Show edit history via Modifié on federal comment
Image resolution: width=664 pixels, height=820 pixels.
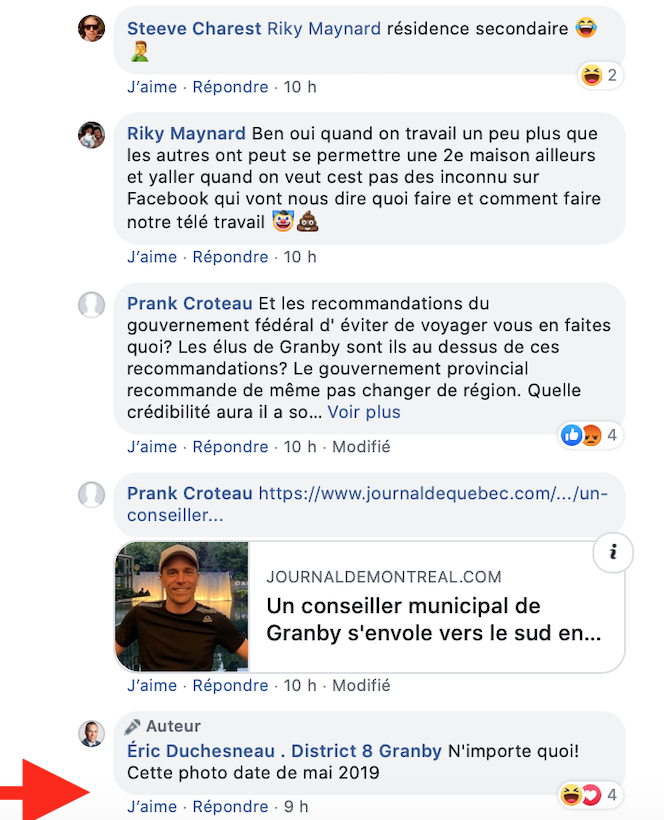361,447
